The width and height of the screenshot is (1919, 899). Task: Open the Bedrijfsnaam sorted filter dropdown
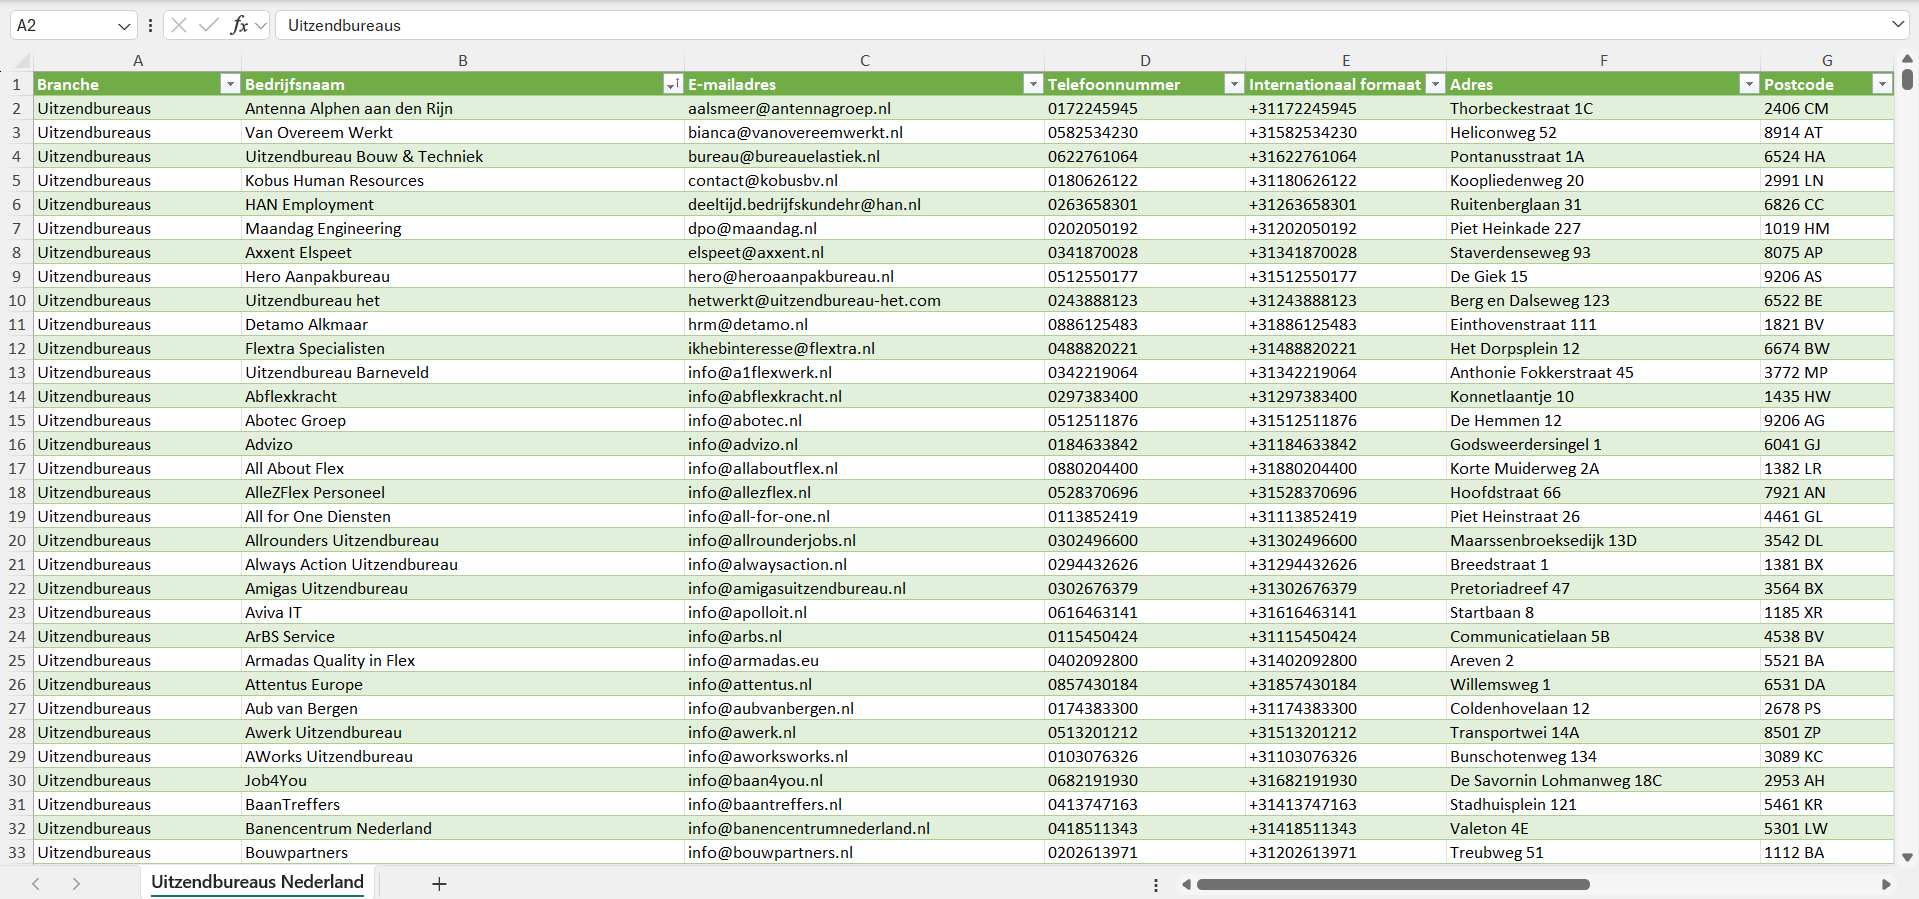673,84
